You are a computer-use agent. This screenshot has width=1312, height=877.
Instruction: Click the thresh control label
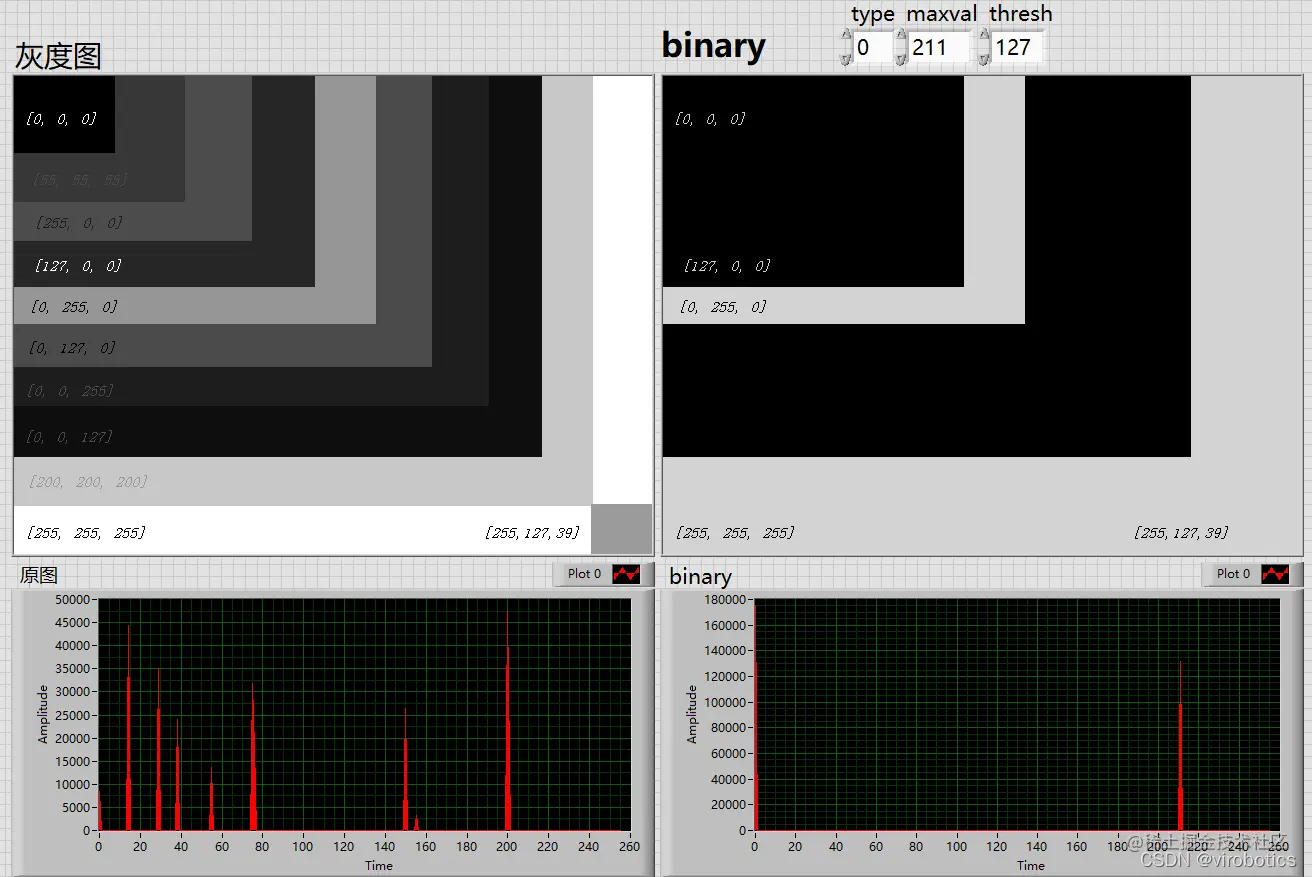(x=1021, y=14)
